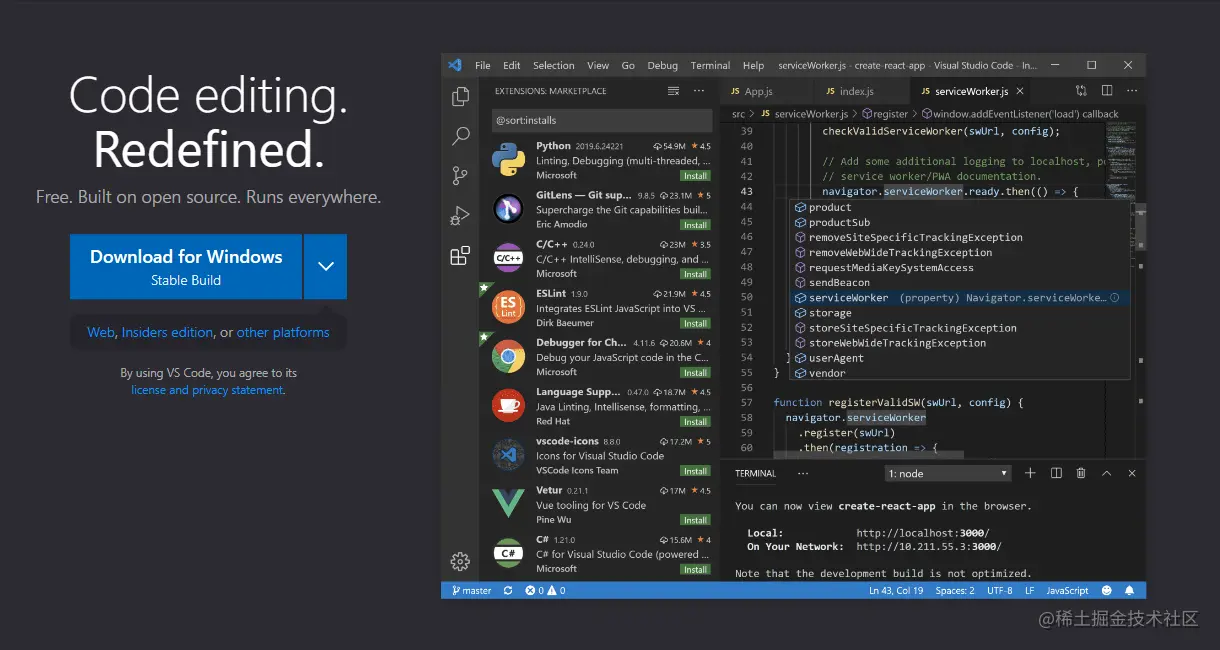The height and width of the screenshot is (650, 1220).
Task: Install the C/C++ extension
Action: (695, 274)
